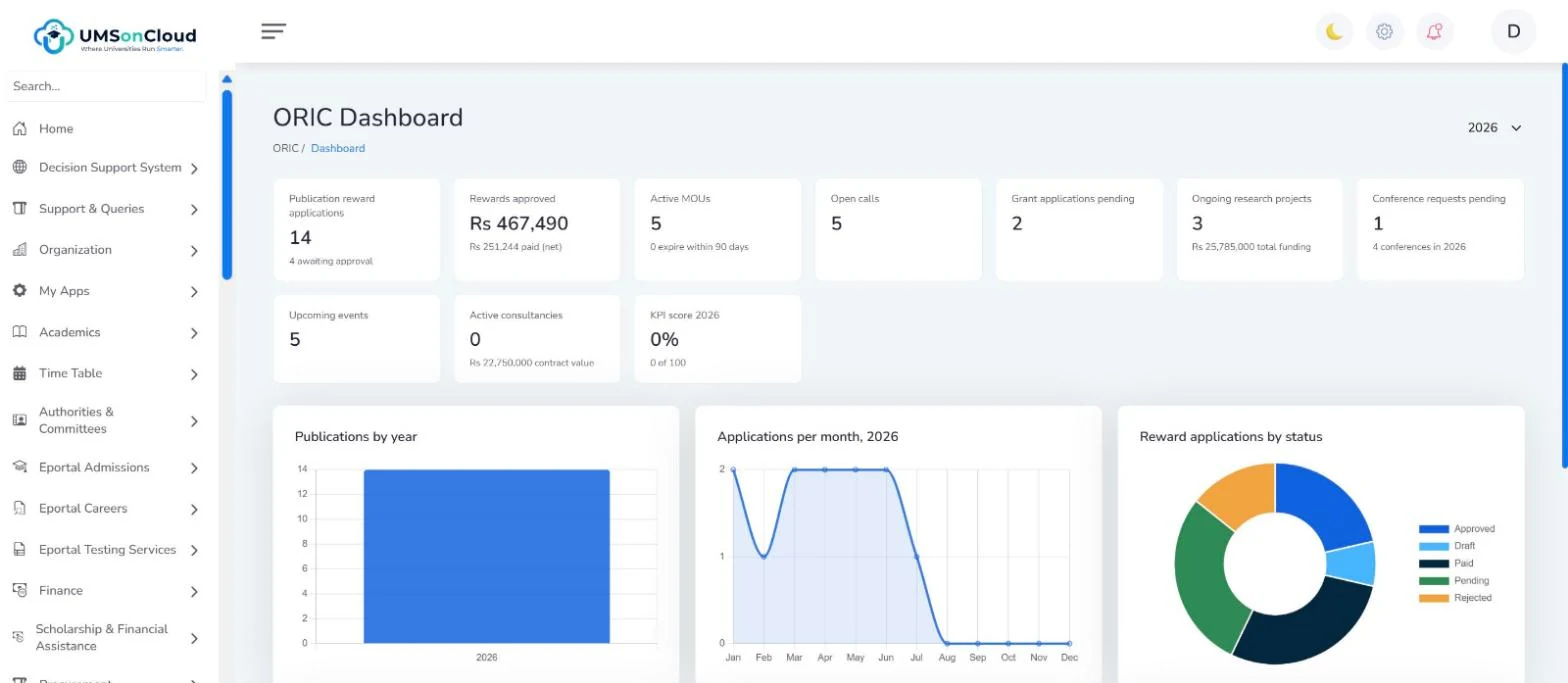Click the sidebar Search input field
The height and width of the screenshot is (683, 1568).
[x=106, y=86]
